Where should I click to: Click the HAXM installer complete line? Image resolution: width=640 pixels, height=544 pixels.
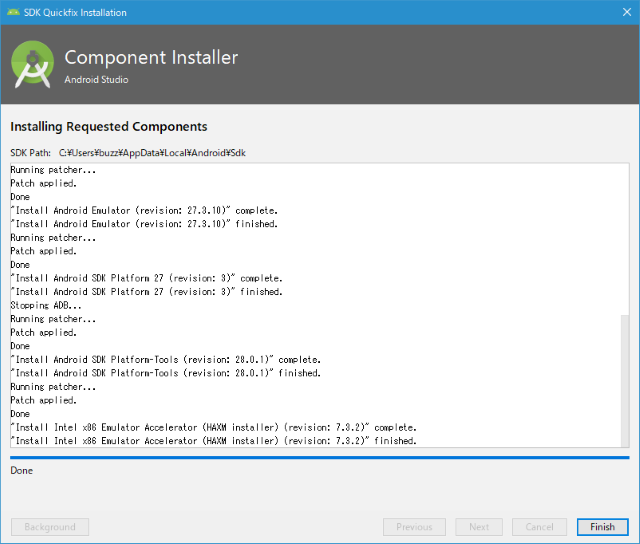point(213,427)
